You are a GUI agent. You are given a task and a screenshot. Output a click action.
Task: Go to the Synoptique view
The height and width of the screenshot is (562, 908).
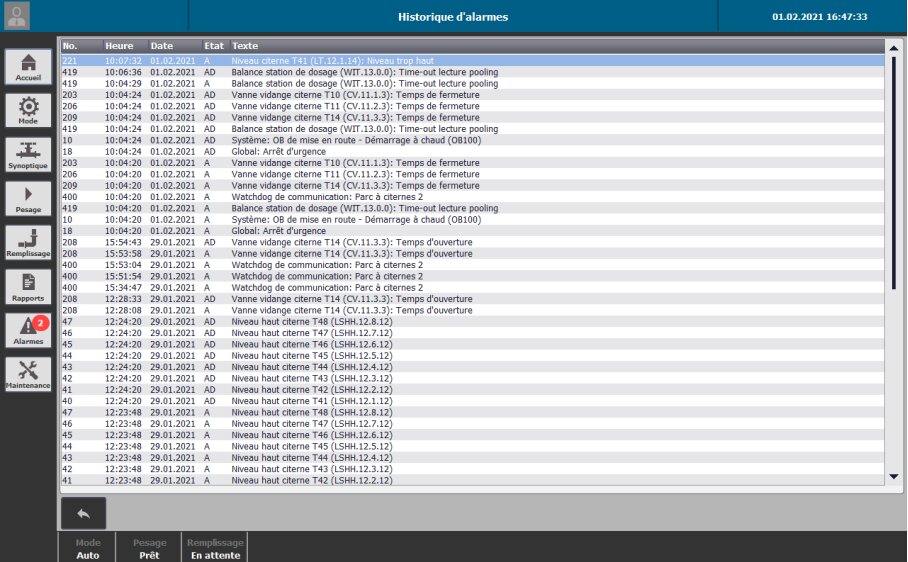[29, 155]
